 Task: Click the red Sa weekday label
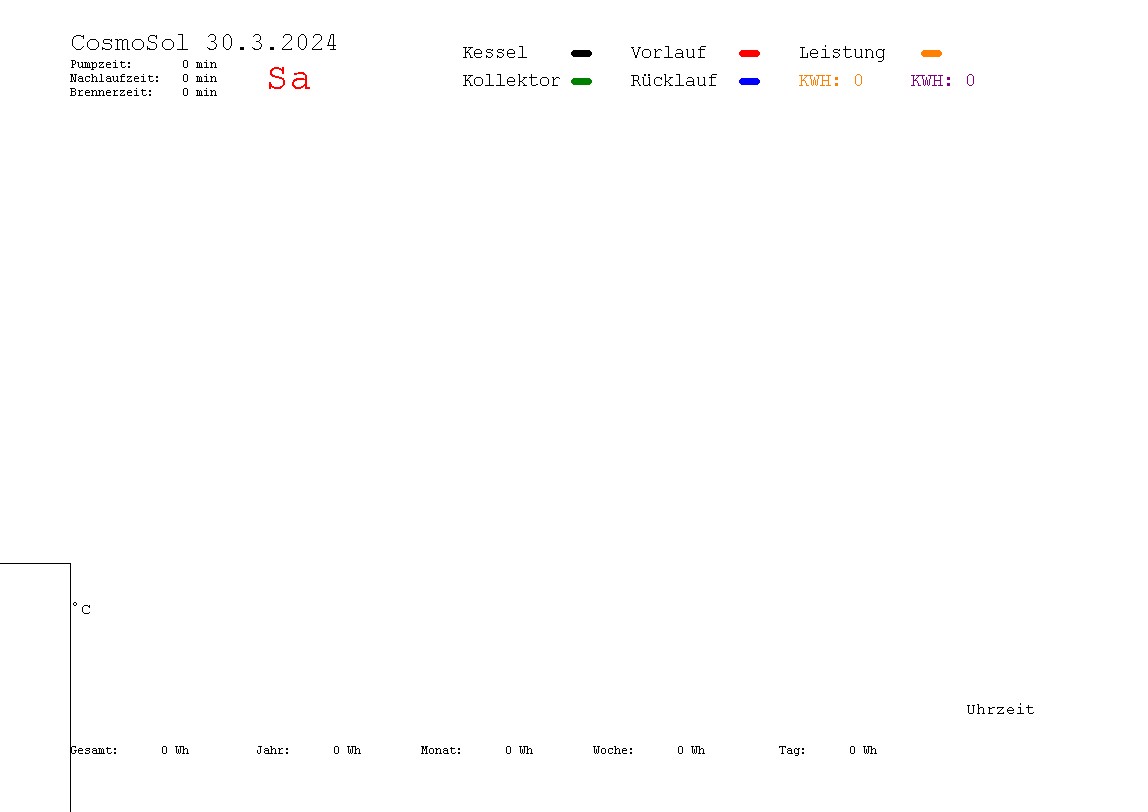tap(288, 79)
